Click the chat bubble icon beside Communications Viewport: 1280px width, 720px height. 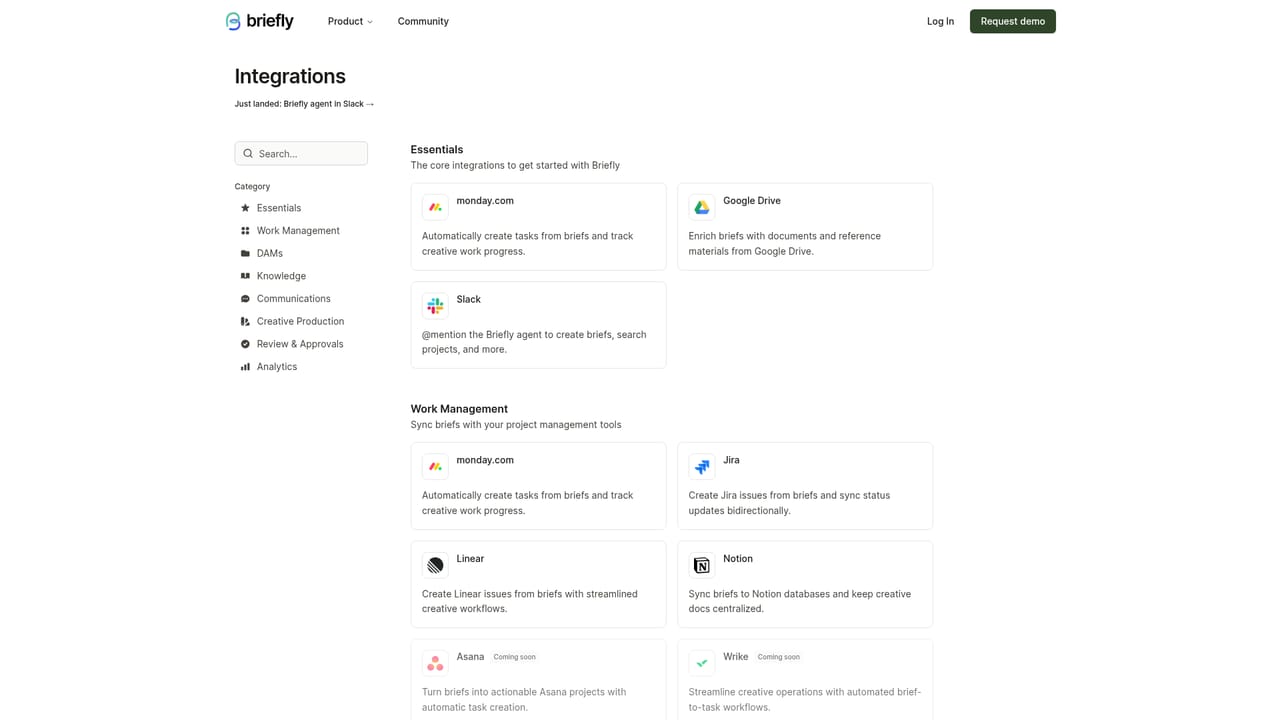[x=245, y=299]
